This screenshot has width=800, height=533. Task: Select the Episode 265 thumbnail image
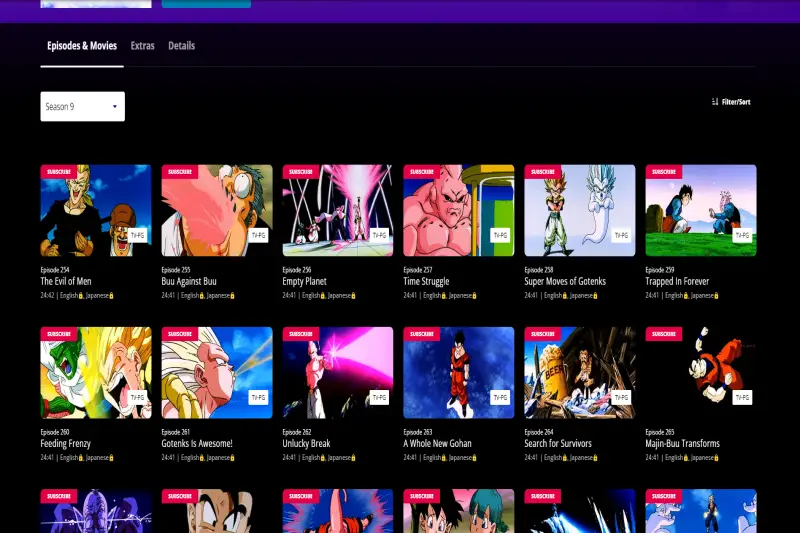point(701,372)
